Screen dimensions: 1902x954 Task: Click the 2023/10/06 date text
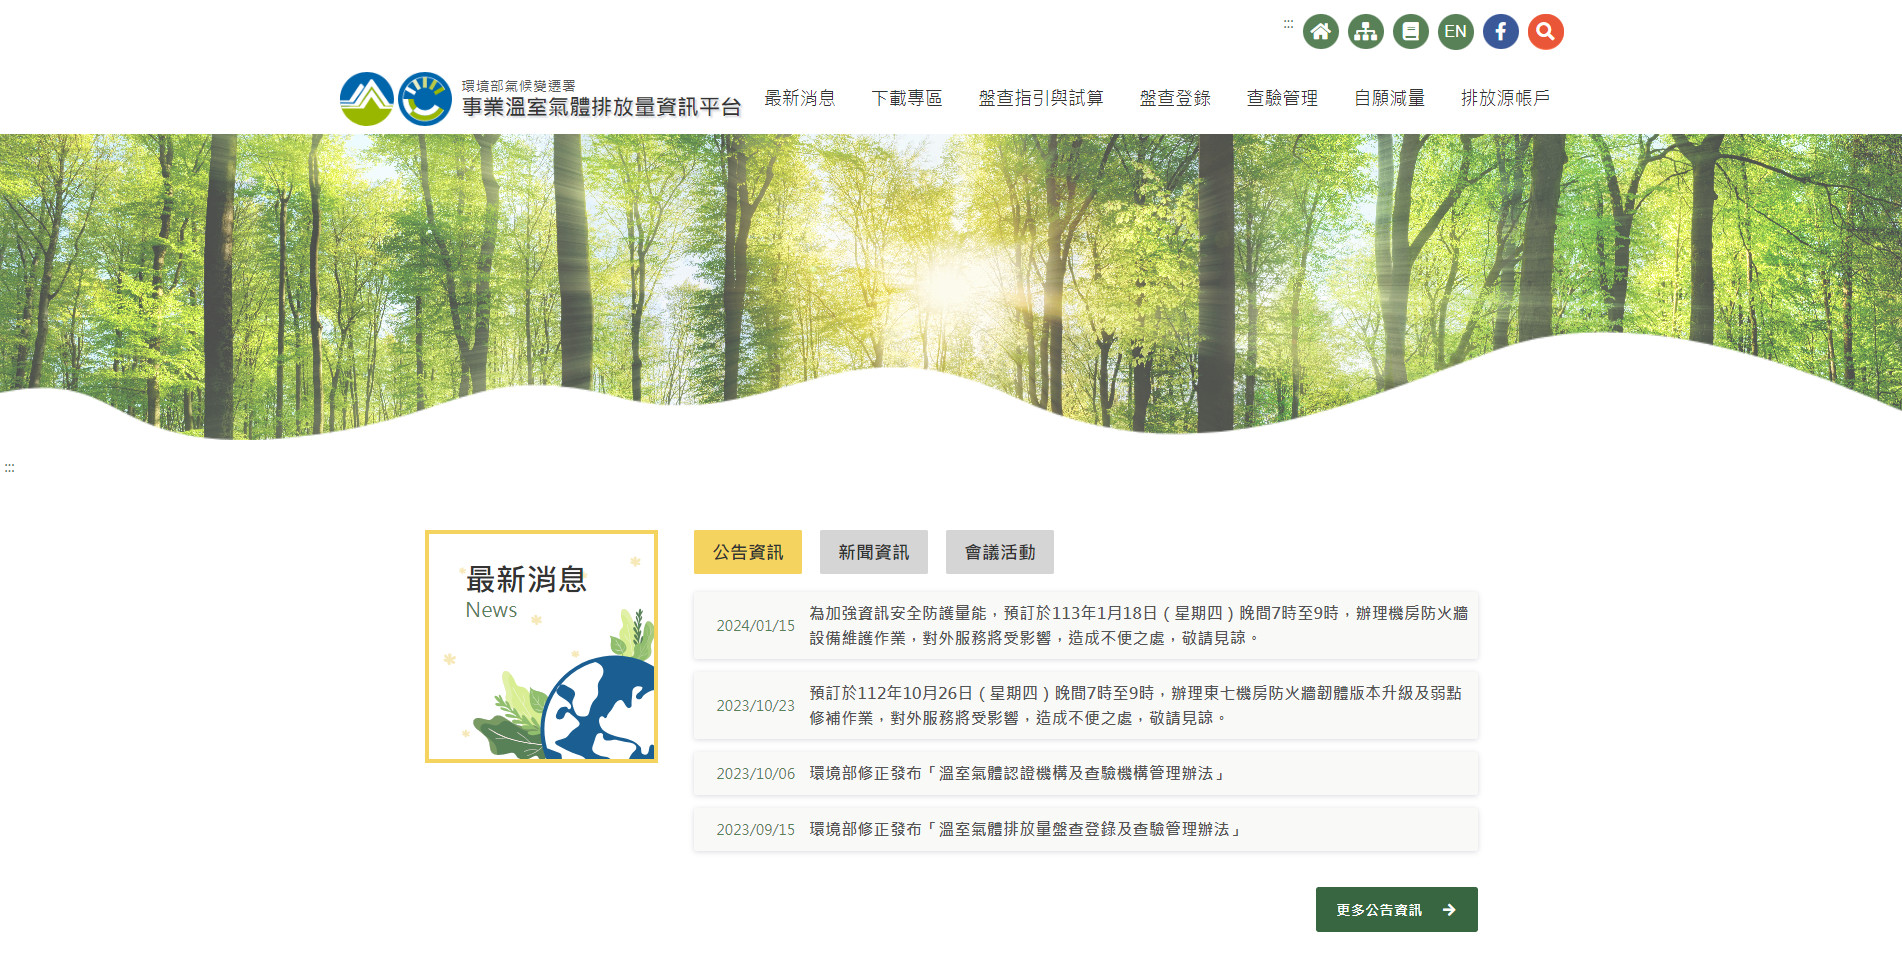755,774
